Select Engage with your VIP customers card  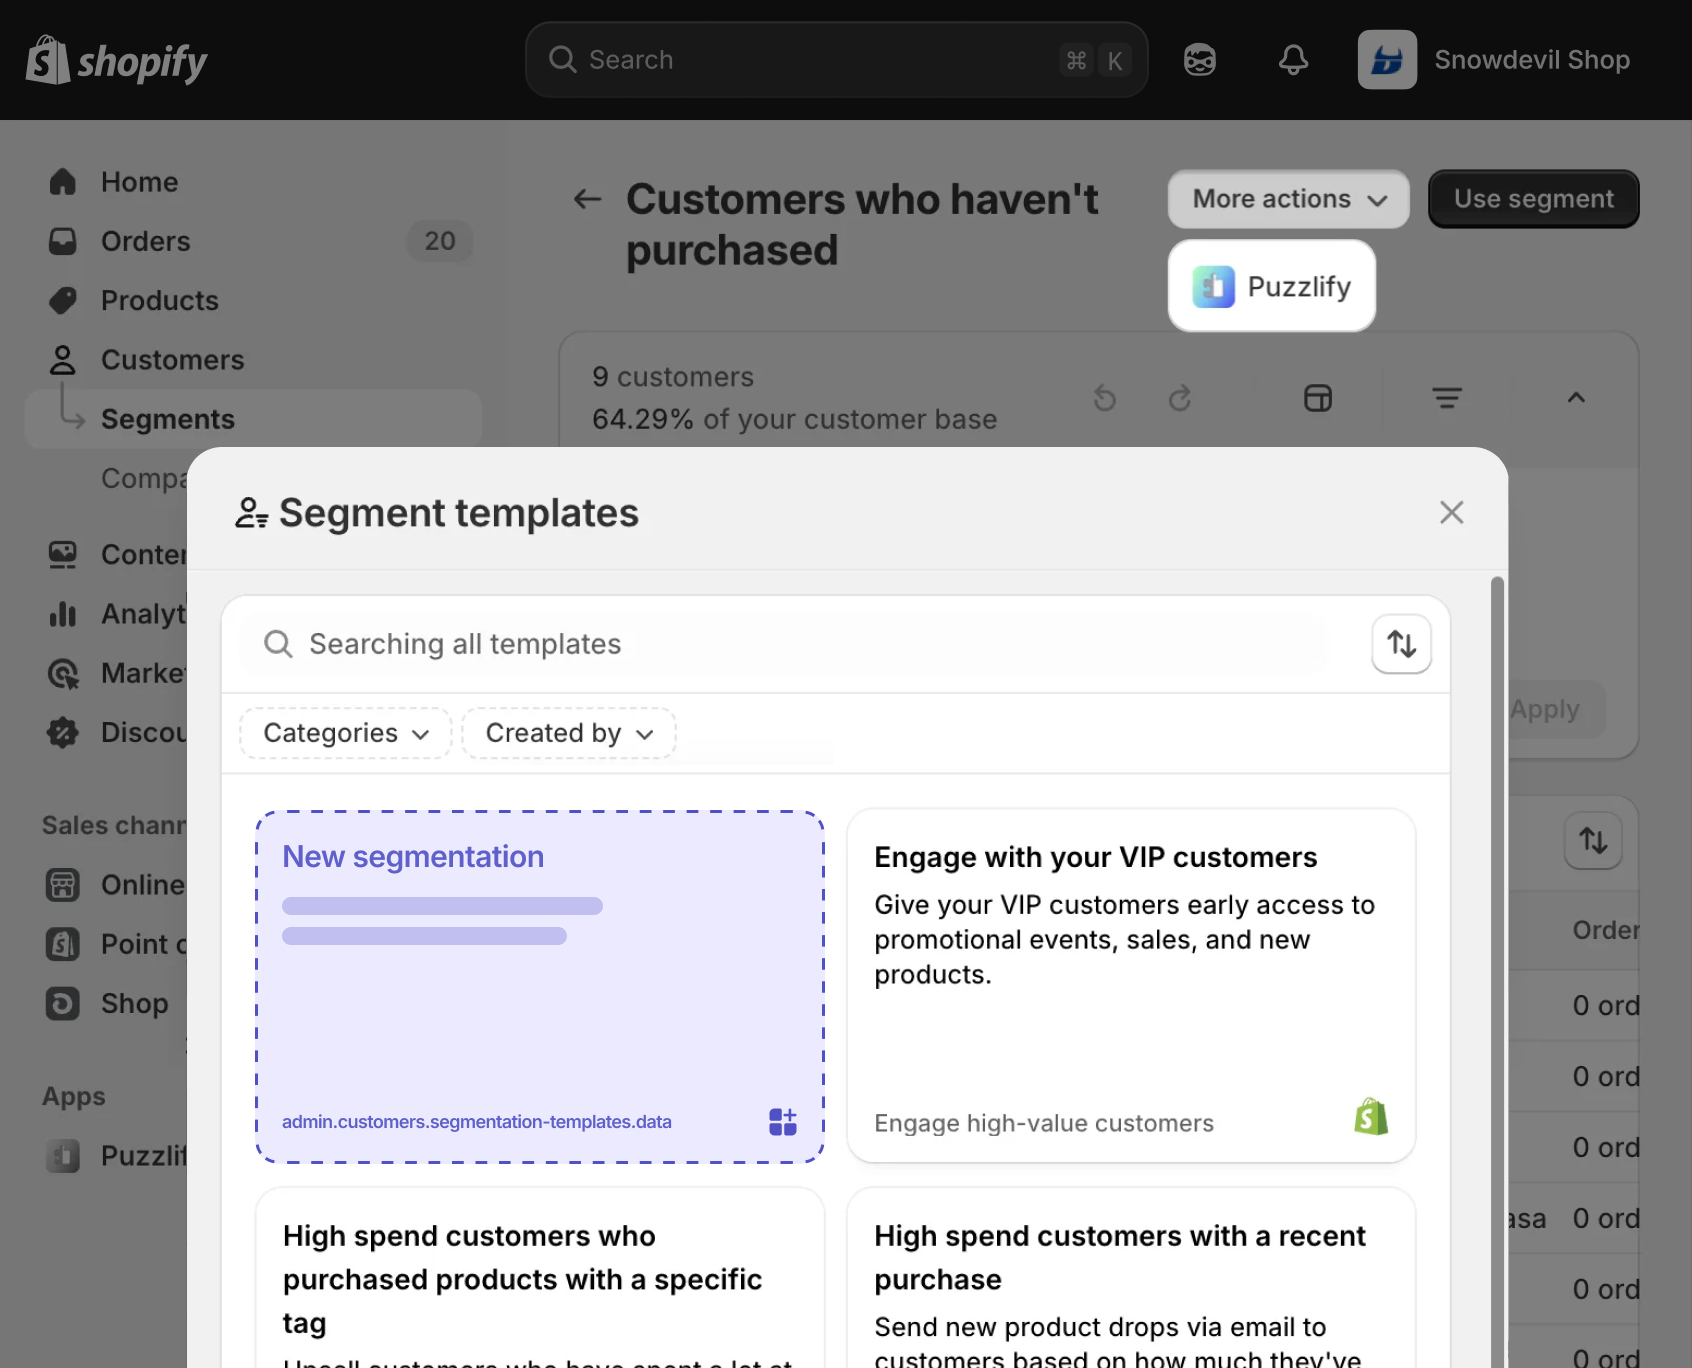(1131, 986)
